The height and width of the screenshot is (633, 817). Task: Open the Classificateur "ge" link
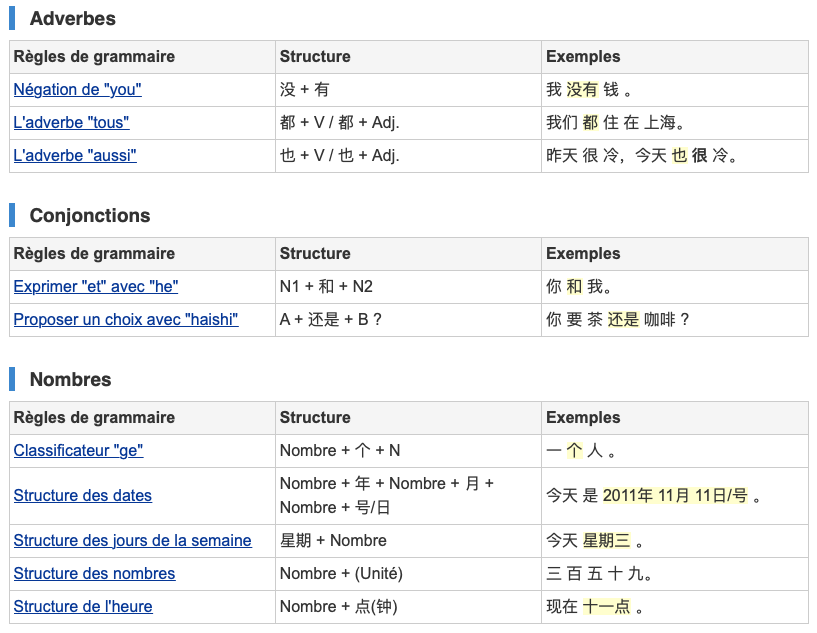[78, 451]
